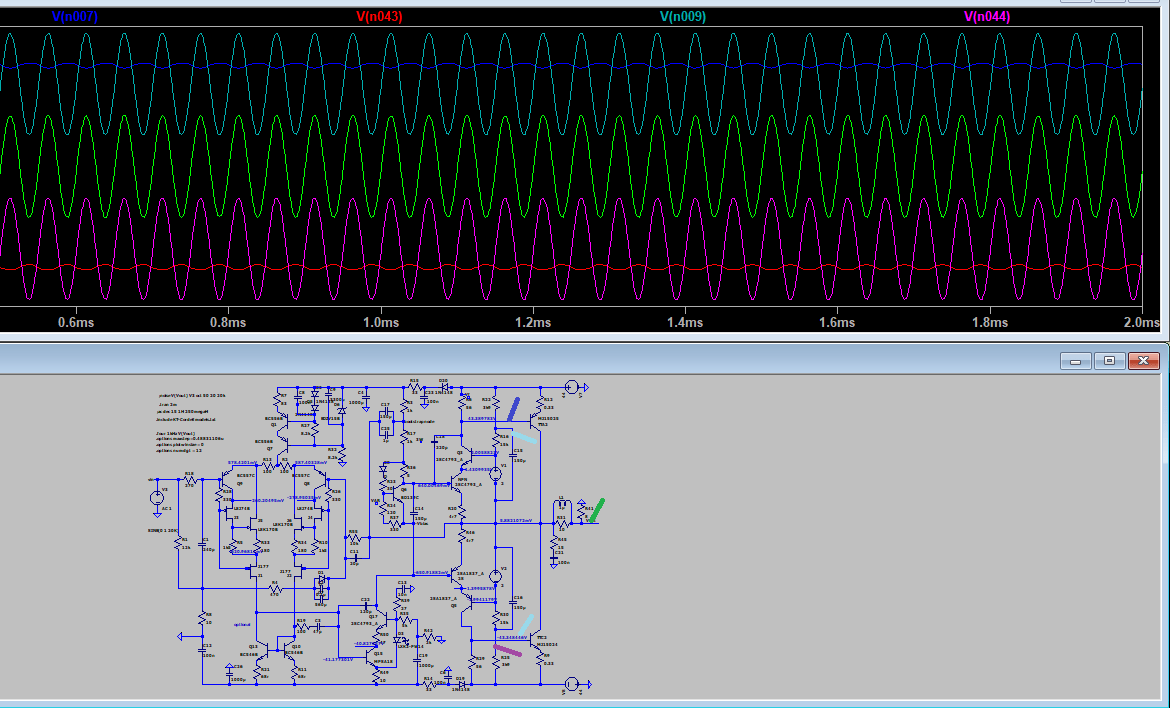This screenshot has width=1170, height=708.
Task: Select inductor L1 near the output
Action: [x=562, y=504]
